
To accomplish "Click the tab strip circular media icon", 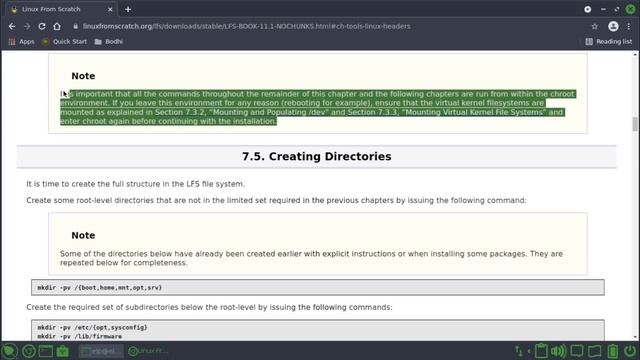I will point(587,9).
